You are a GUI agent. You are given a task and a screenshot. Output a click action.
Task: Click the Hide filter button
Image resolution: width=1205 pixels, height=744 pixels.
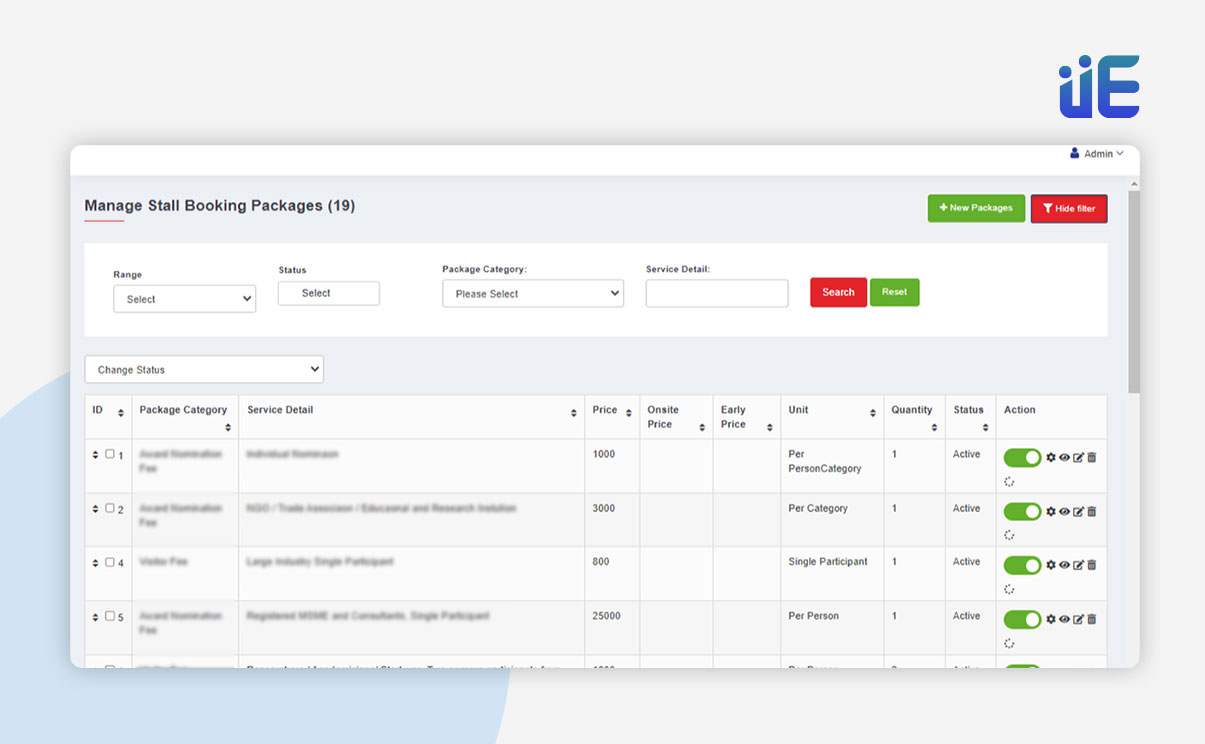[1069, 208]
